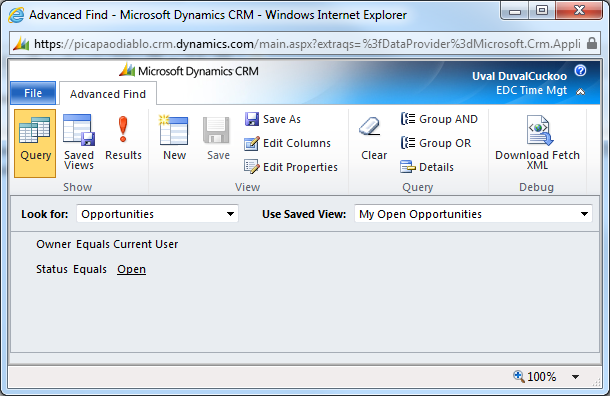The width and height of the screenshot is (610, 396).
Task: Click the Owner field in criteria
Action: tap(54, 244)
